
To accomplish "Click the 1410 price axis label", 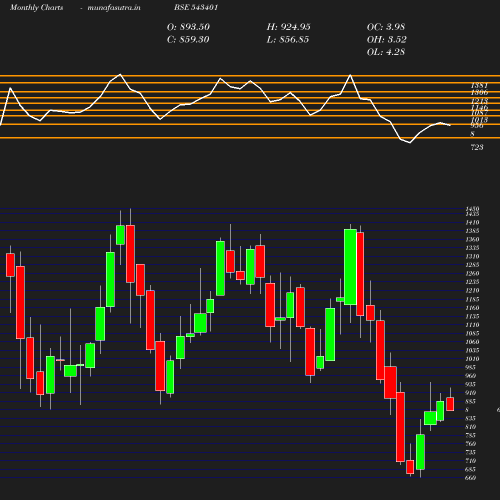I will click(472, 222).
